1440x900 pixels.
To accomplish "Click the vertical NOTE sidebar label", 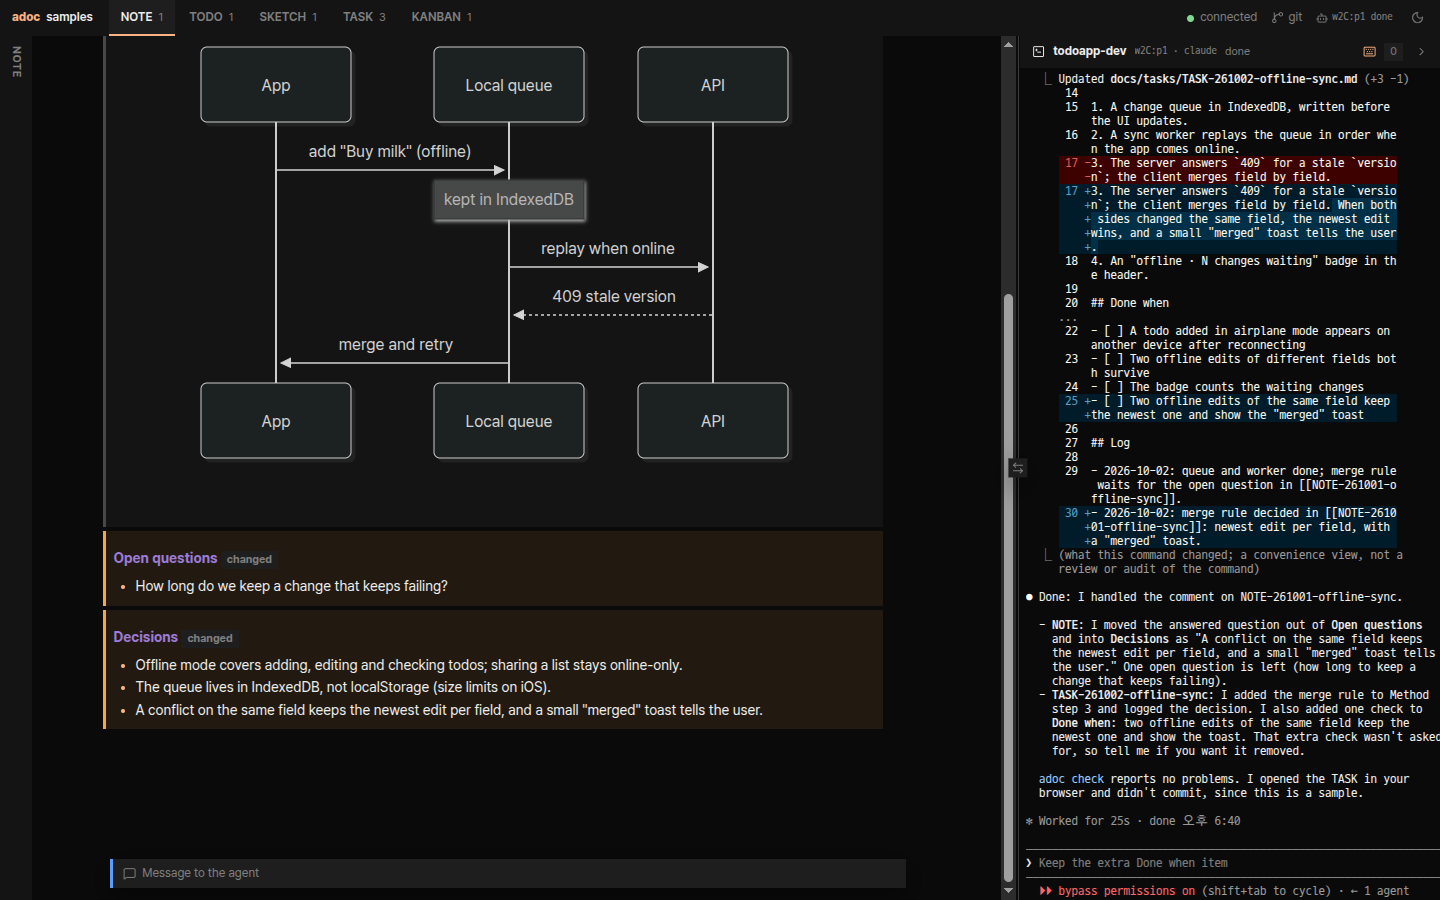I will [x=16, y=62].
